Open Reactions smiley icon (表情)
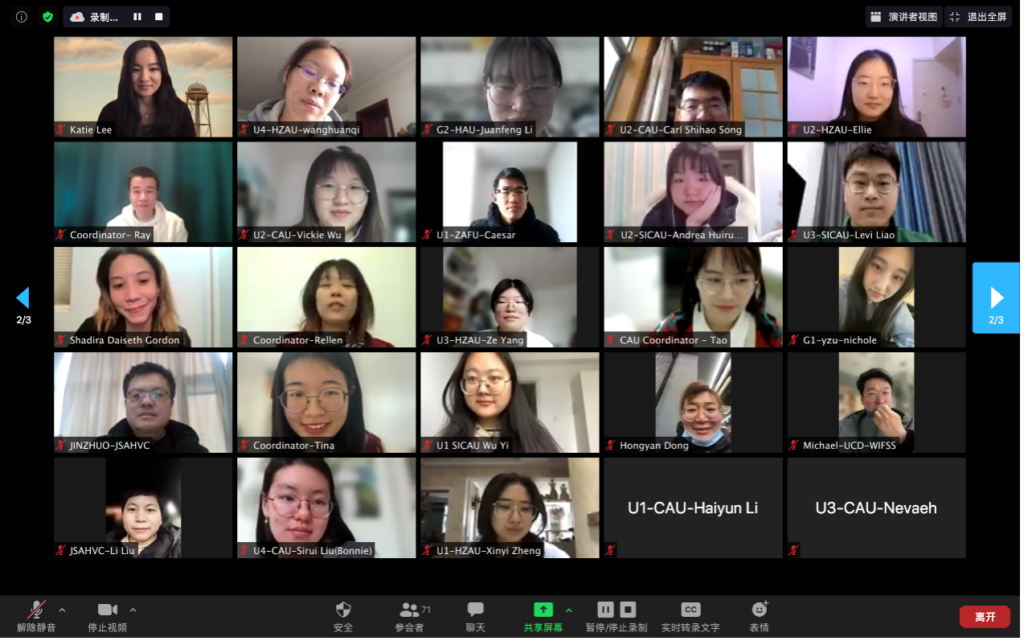This screenshot has height=641, width=1024. (759, 617)
